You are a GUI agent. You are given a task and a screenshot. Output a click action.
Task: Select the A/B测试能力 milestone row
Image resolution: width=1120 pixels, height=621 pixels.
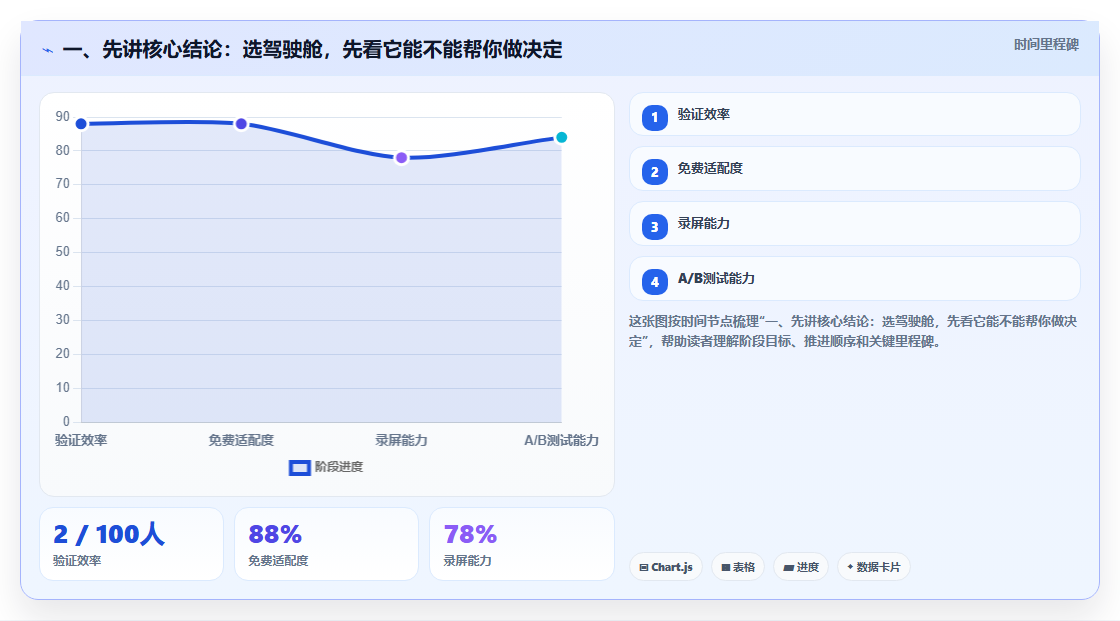click(x=854, y=279)
